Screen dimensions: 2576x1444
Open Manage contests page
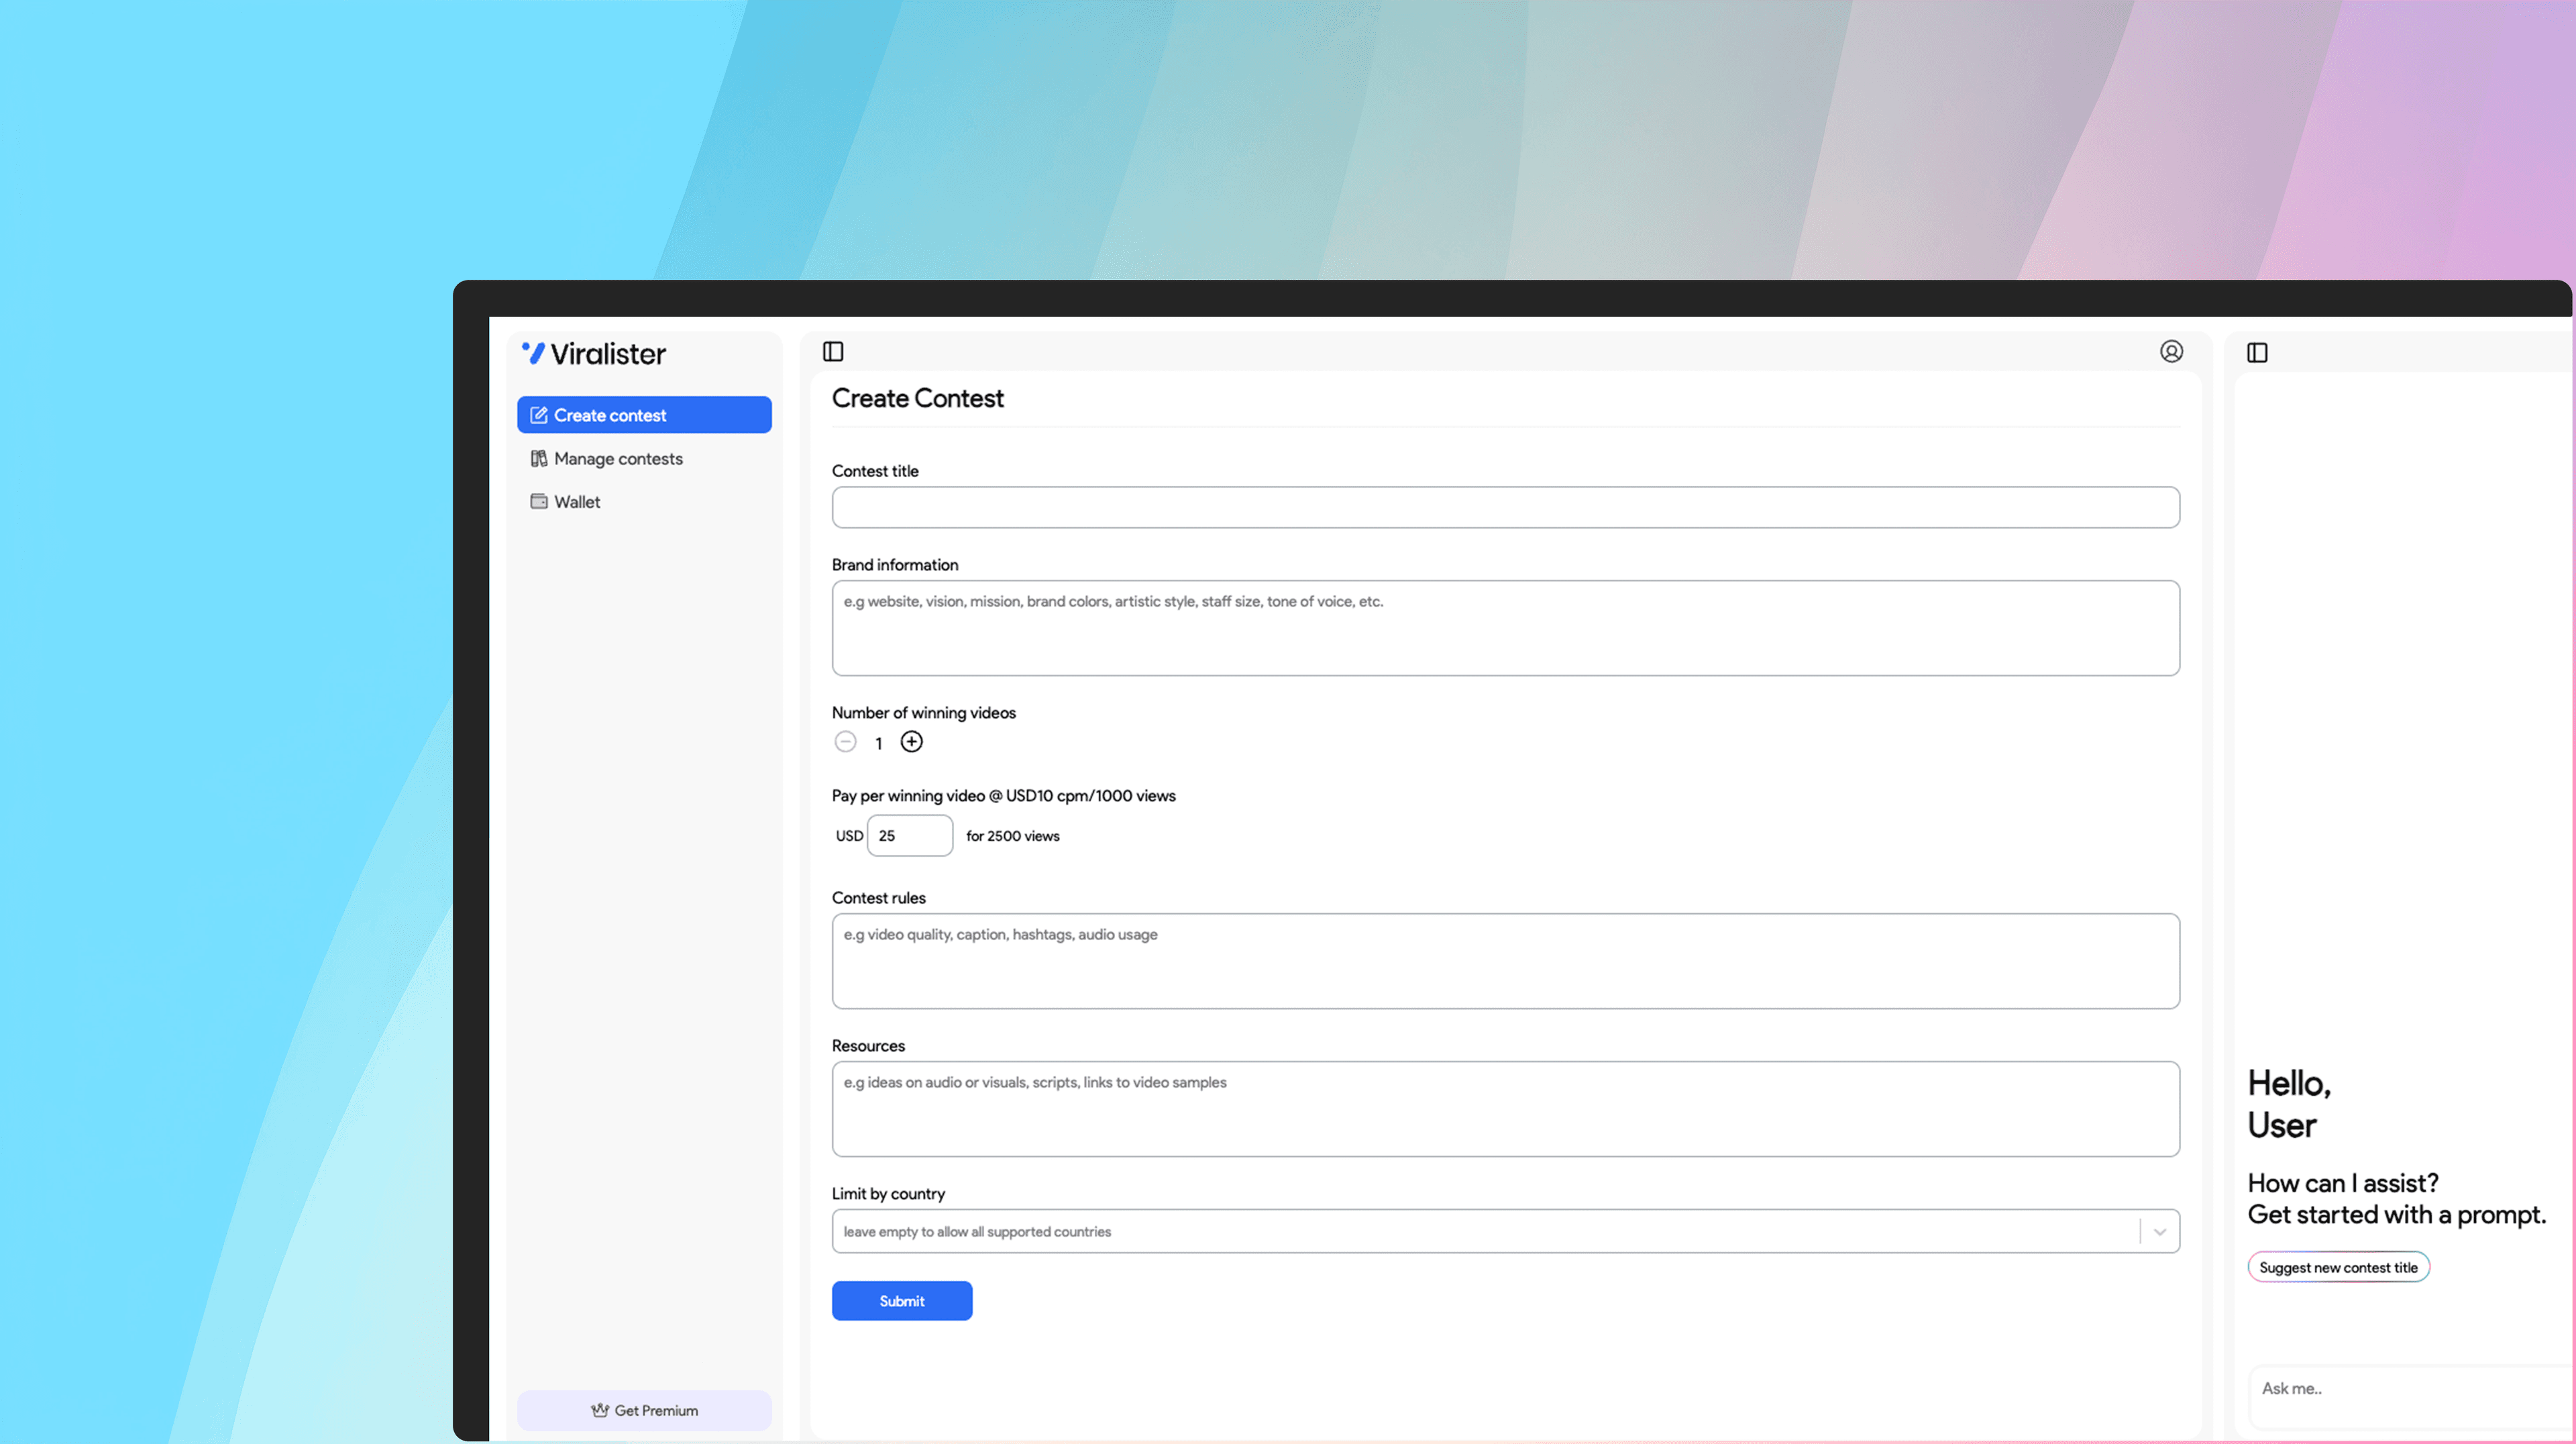pos(618,458)
